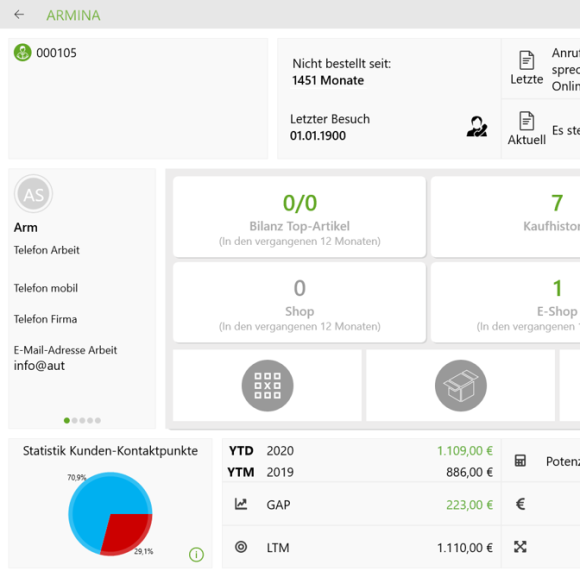Open the Shop tile showing 0
The height and width of the screenshot is (571, 580).
299,302
